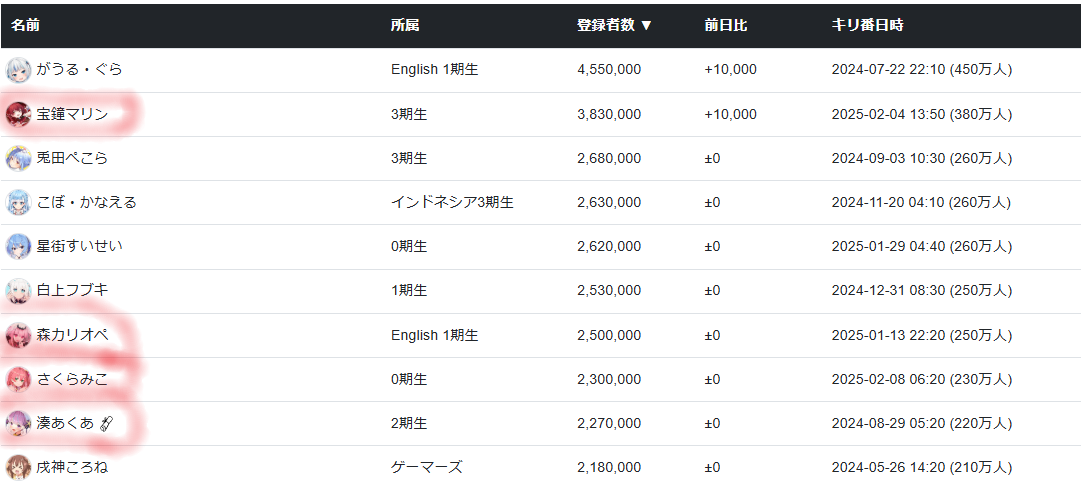Open the がうる・ぐら name link
This screenshot has width=1087, height=489.
tap(80, 70)
